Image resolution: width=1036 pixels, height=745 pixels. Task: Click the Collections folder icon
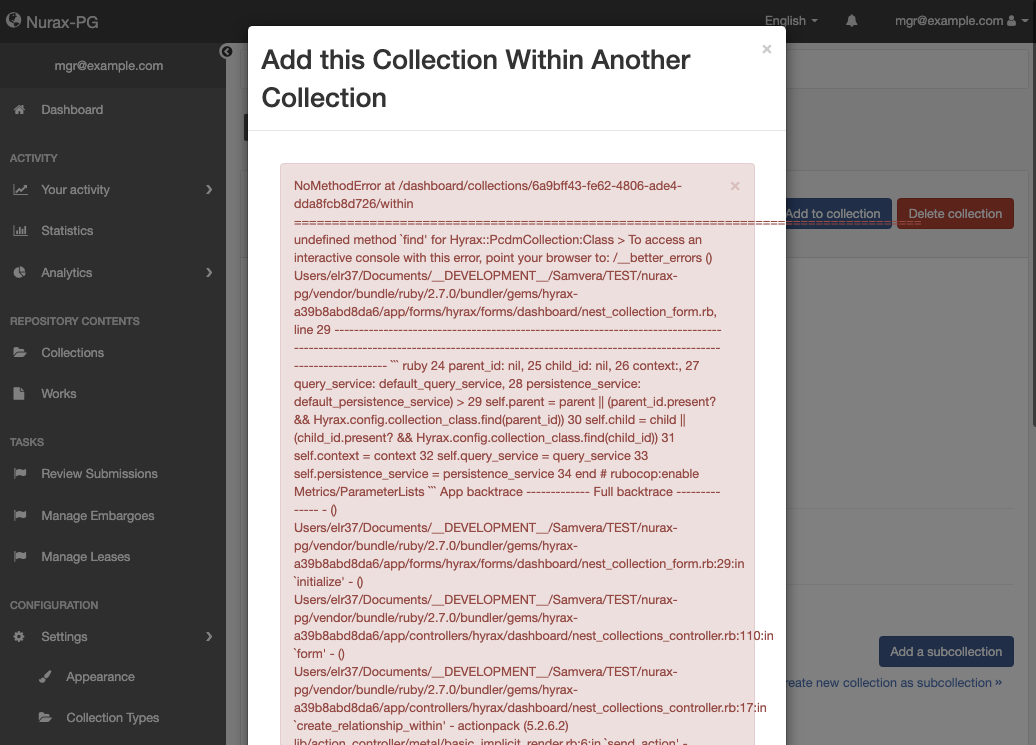(20, 352)
